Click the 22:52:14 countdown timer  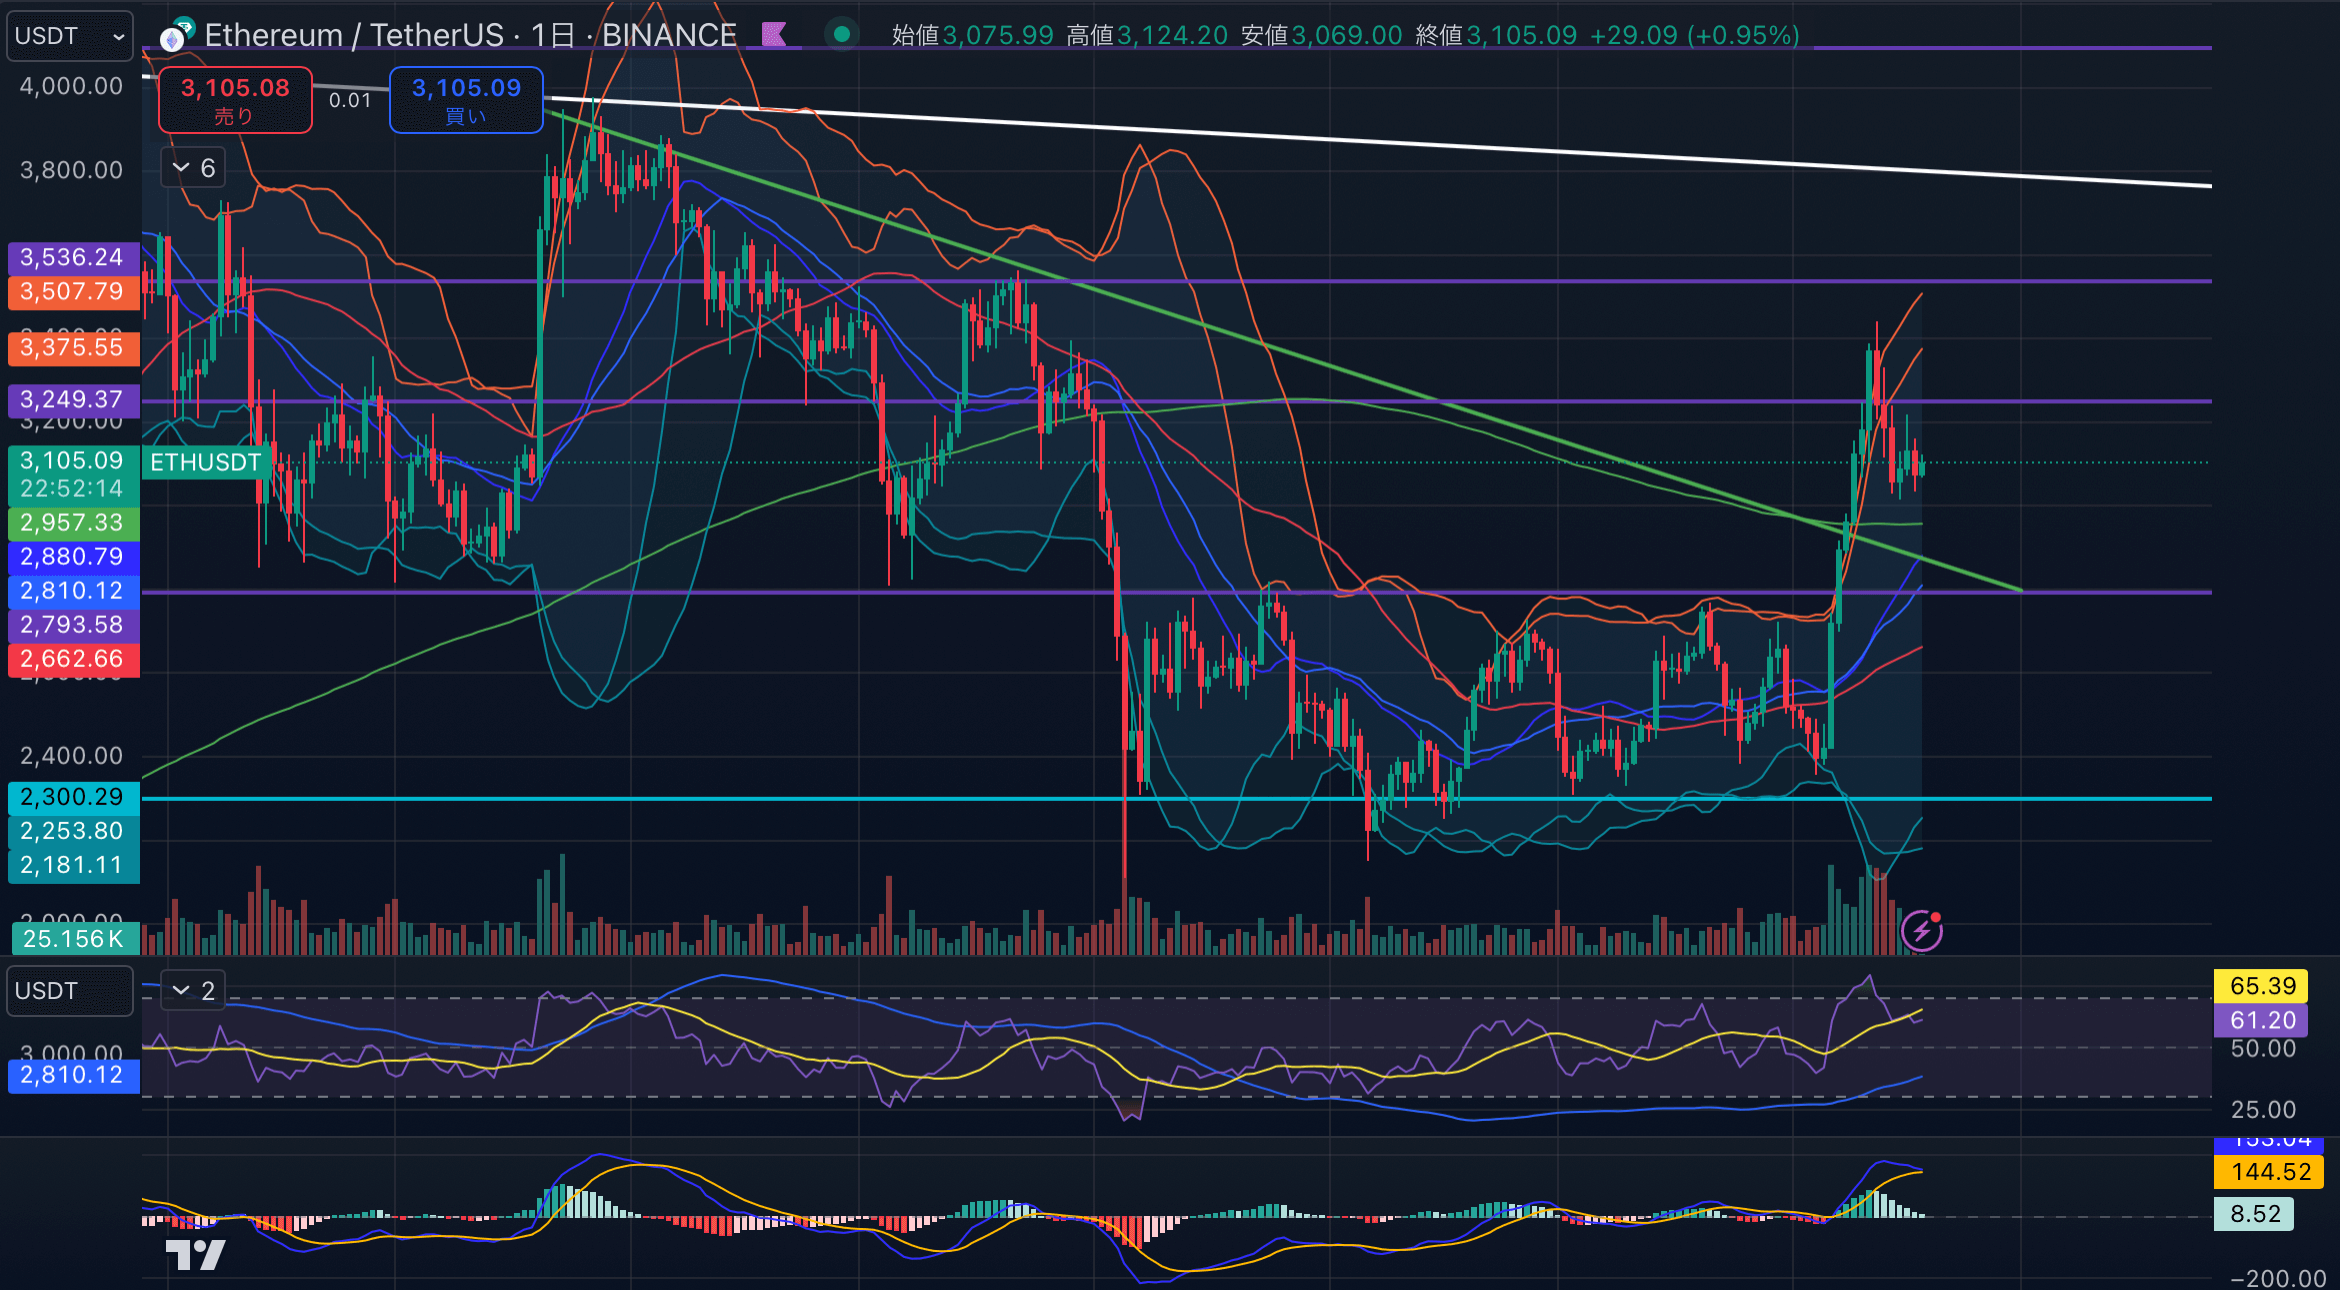point(71,489)
